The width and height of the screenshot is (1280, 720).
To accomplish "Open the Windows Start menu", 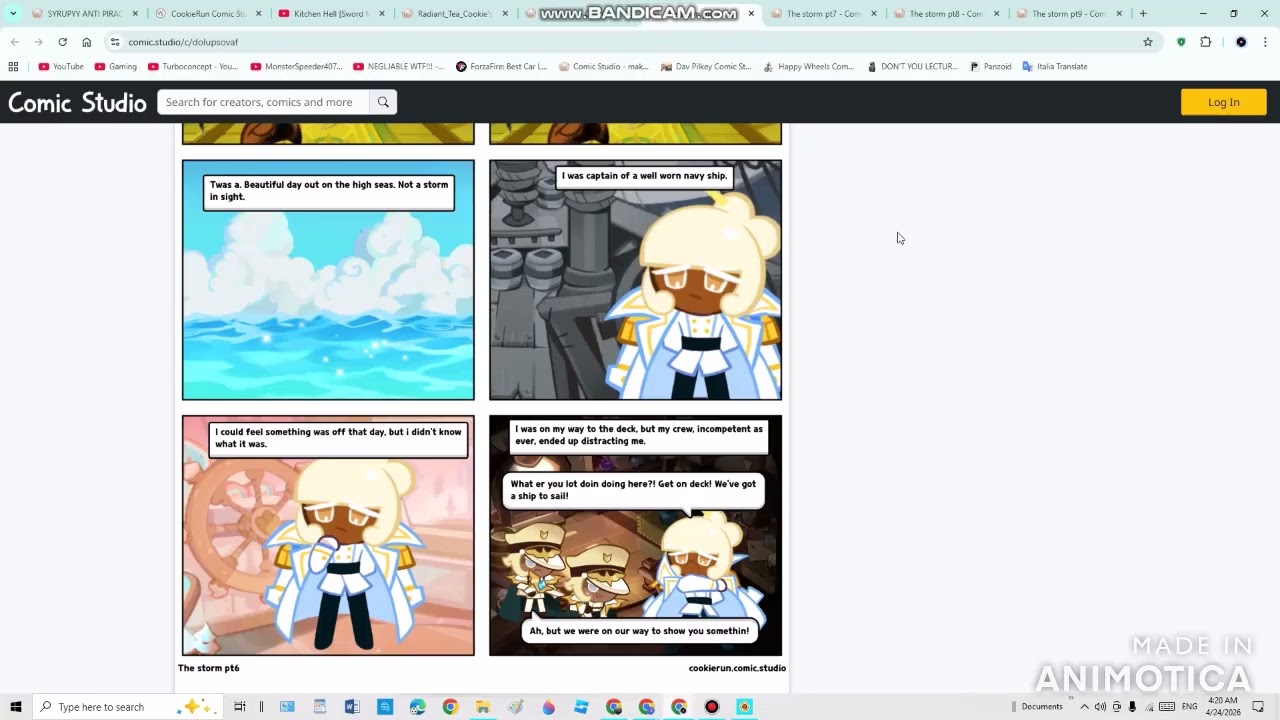I will (x=16, y=707).
